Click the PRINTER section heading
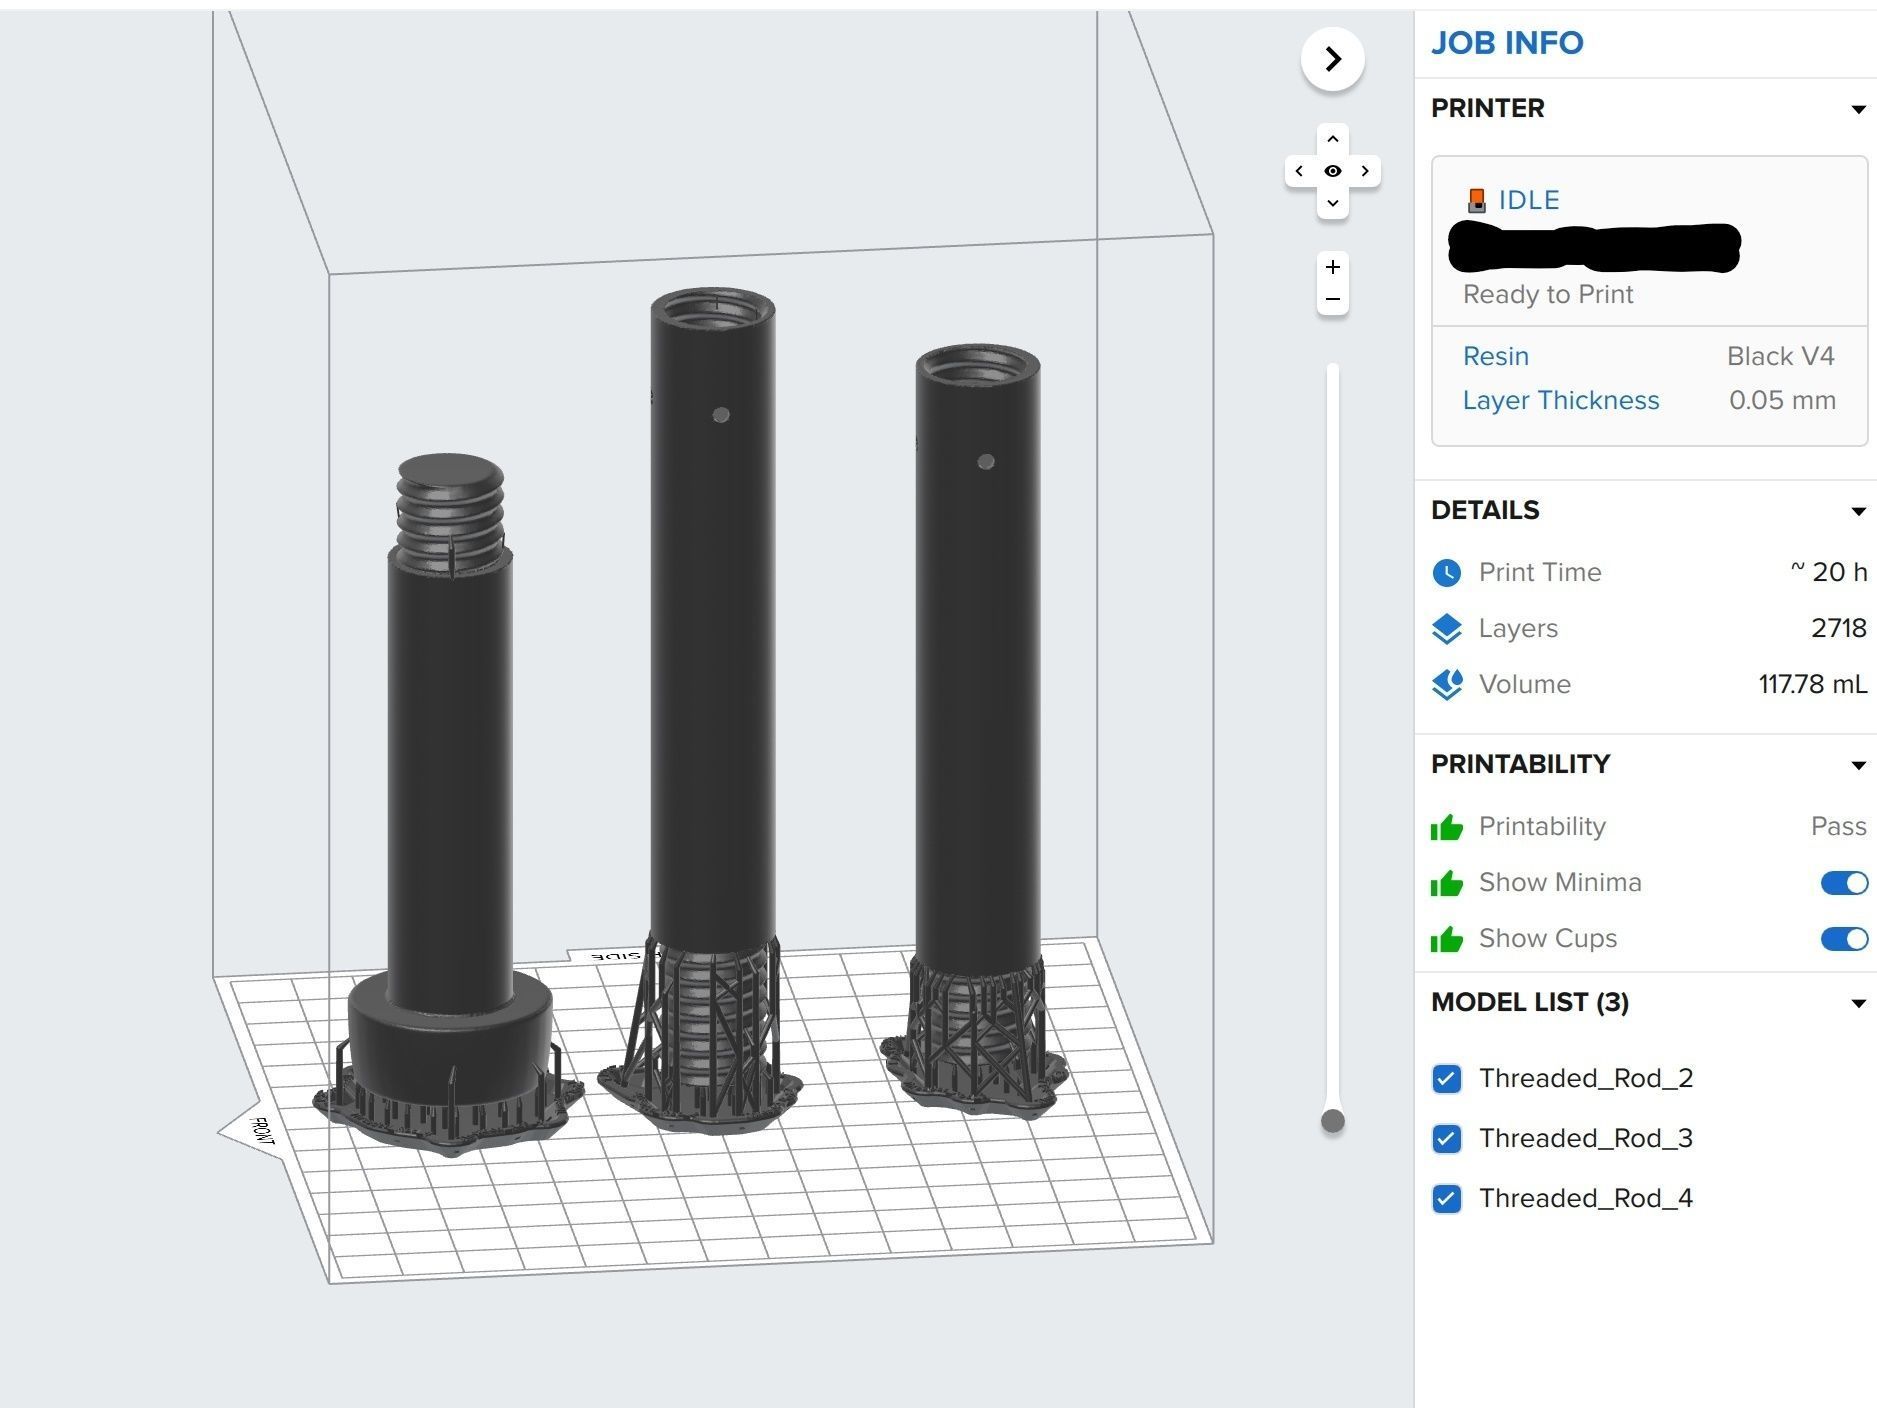This screenshot has height=1408, width=1877. [x=1487, y=108]
